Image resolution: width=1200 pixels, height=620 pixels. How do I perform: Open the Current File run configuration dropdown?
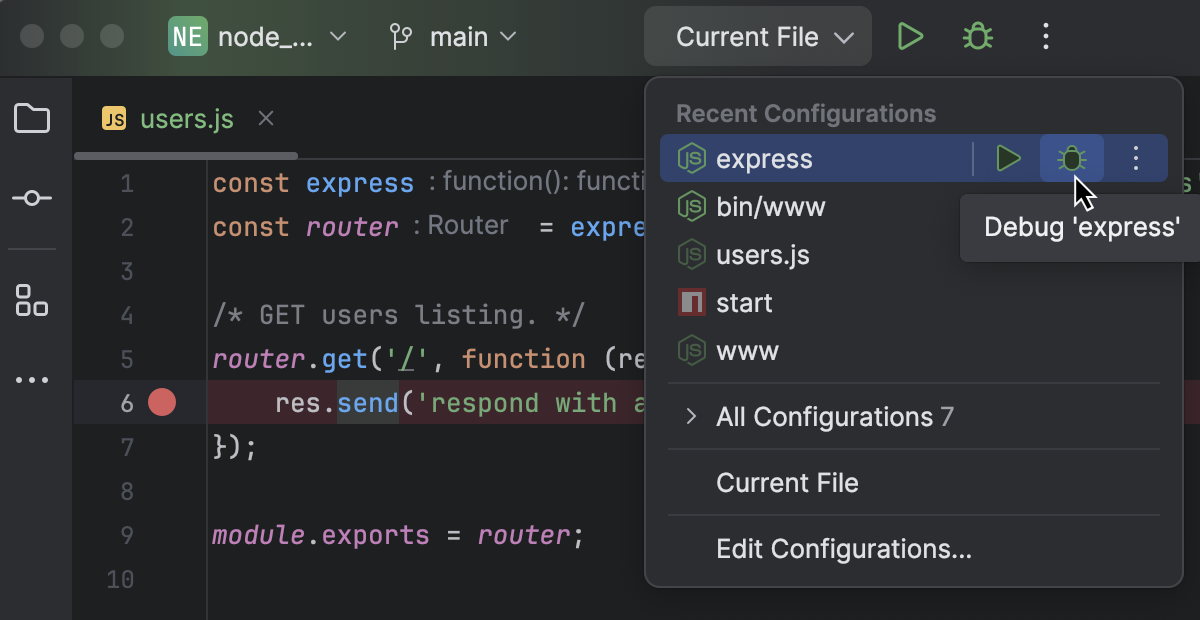coord(757,36)
